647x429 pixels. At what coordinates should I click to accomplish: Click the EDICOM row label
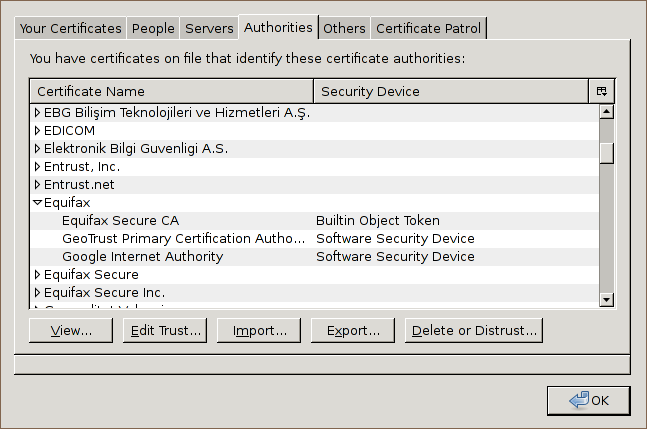point(69,130)
